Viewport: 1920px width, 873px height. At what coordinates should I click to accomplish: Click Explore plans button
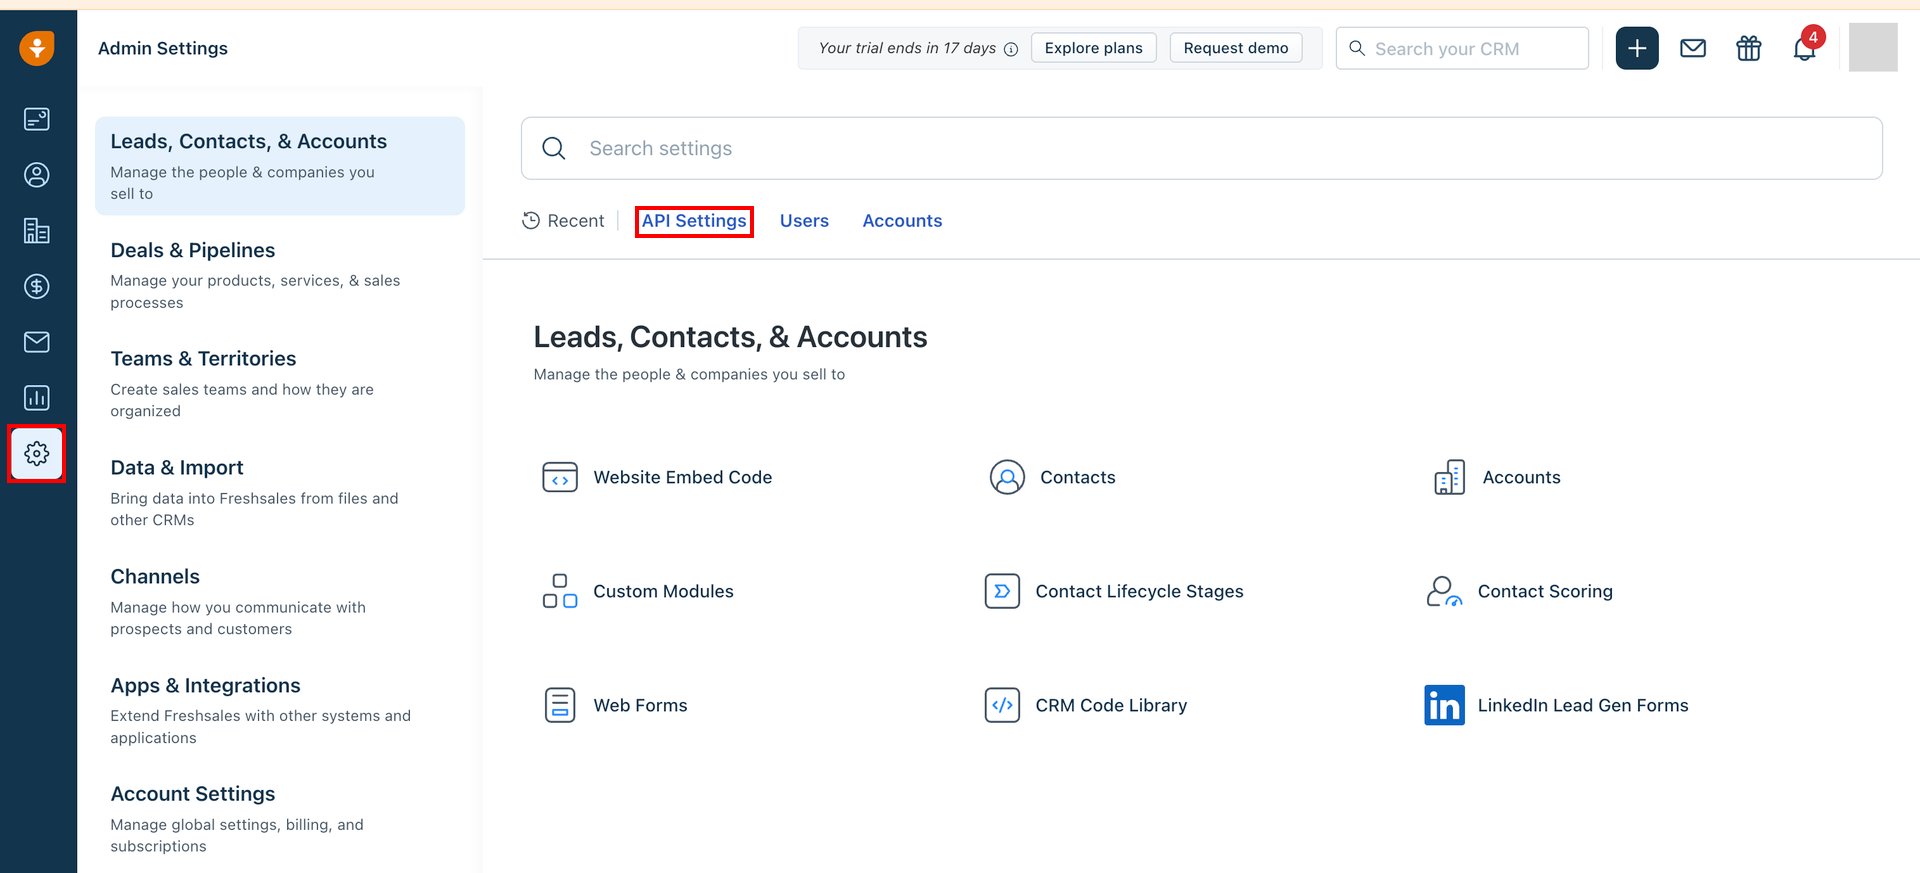[1094, 48]
